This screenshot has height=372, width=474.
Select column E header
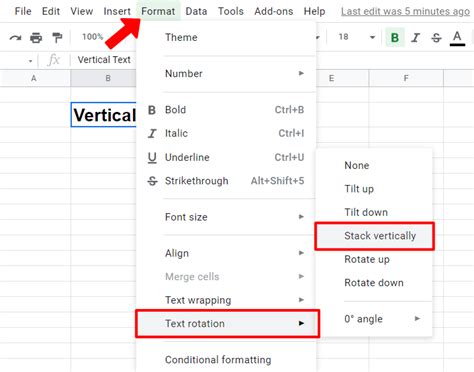[342, 78]
